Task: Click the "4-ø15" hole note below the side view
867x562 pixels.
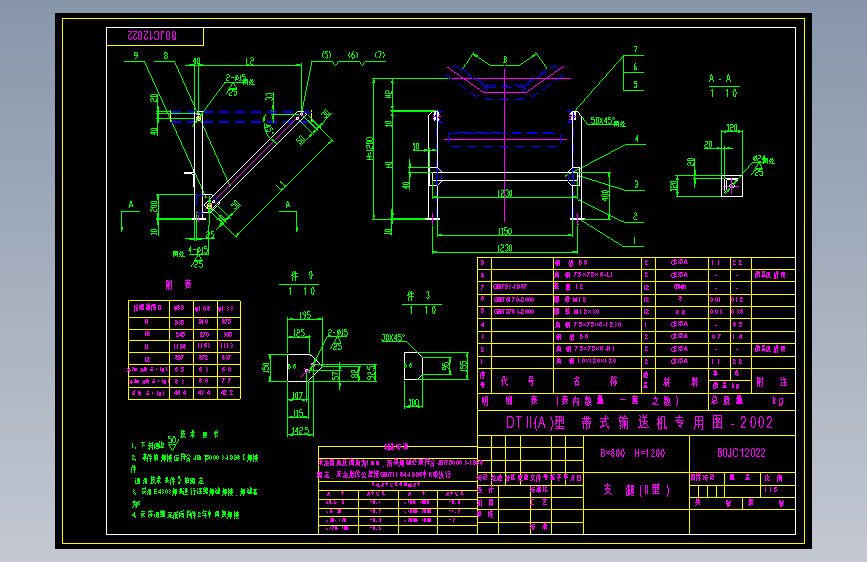Action: point(198,251)
